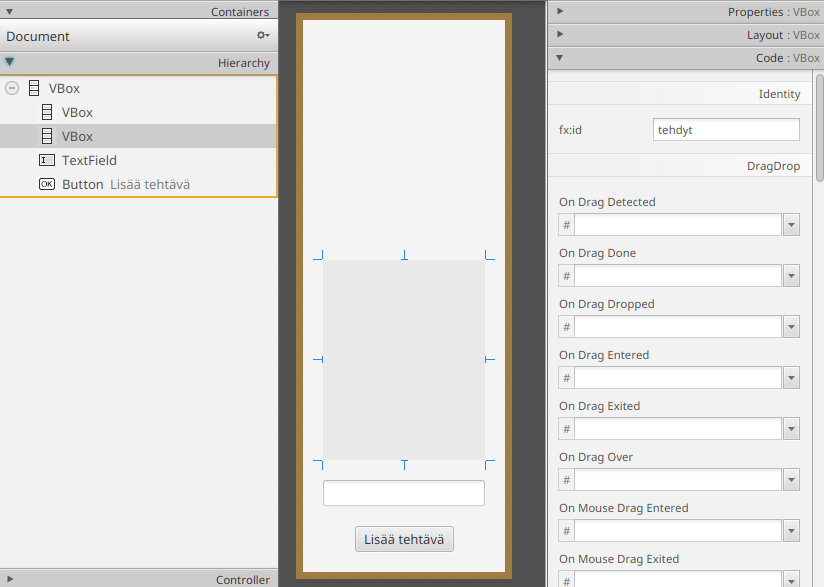
Task: Click the Button OK icon in Hierarchy
Action: point(47,184)
